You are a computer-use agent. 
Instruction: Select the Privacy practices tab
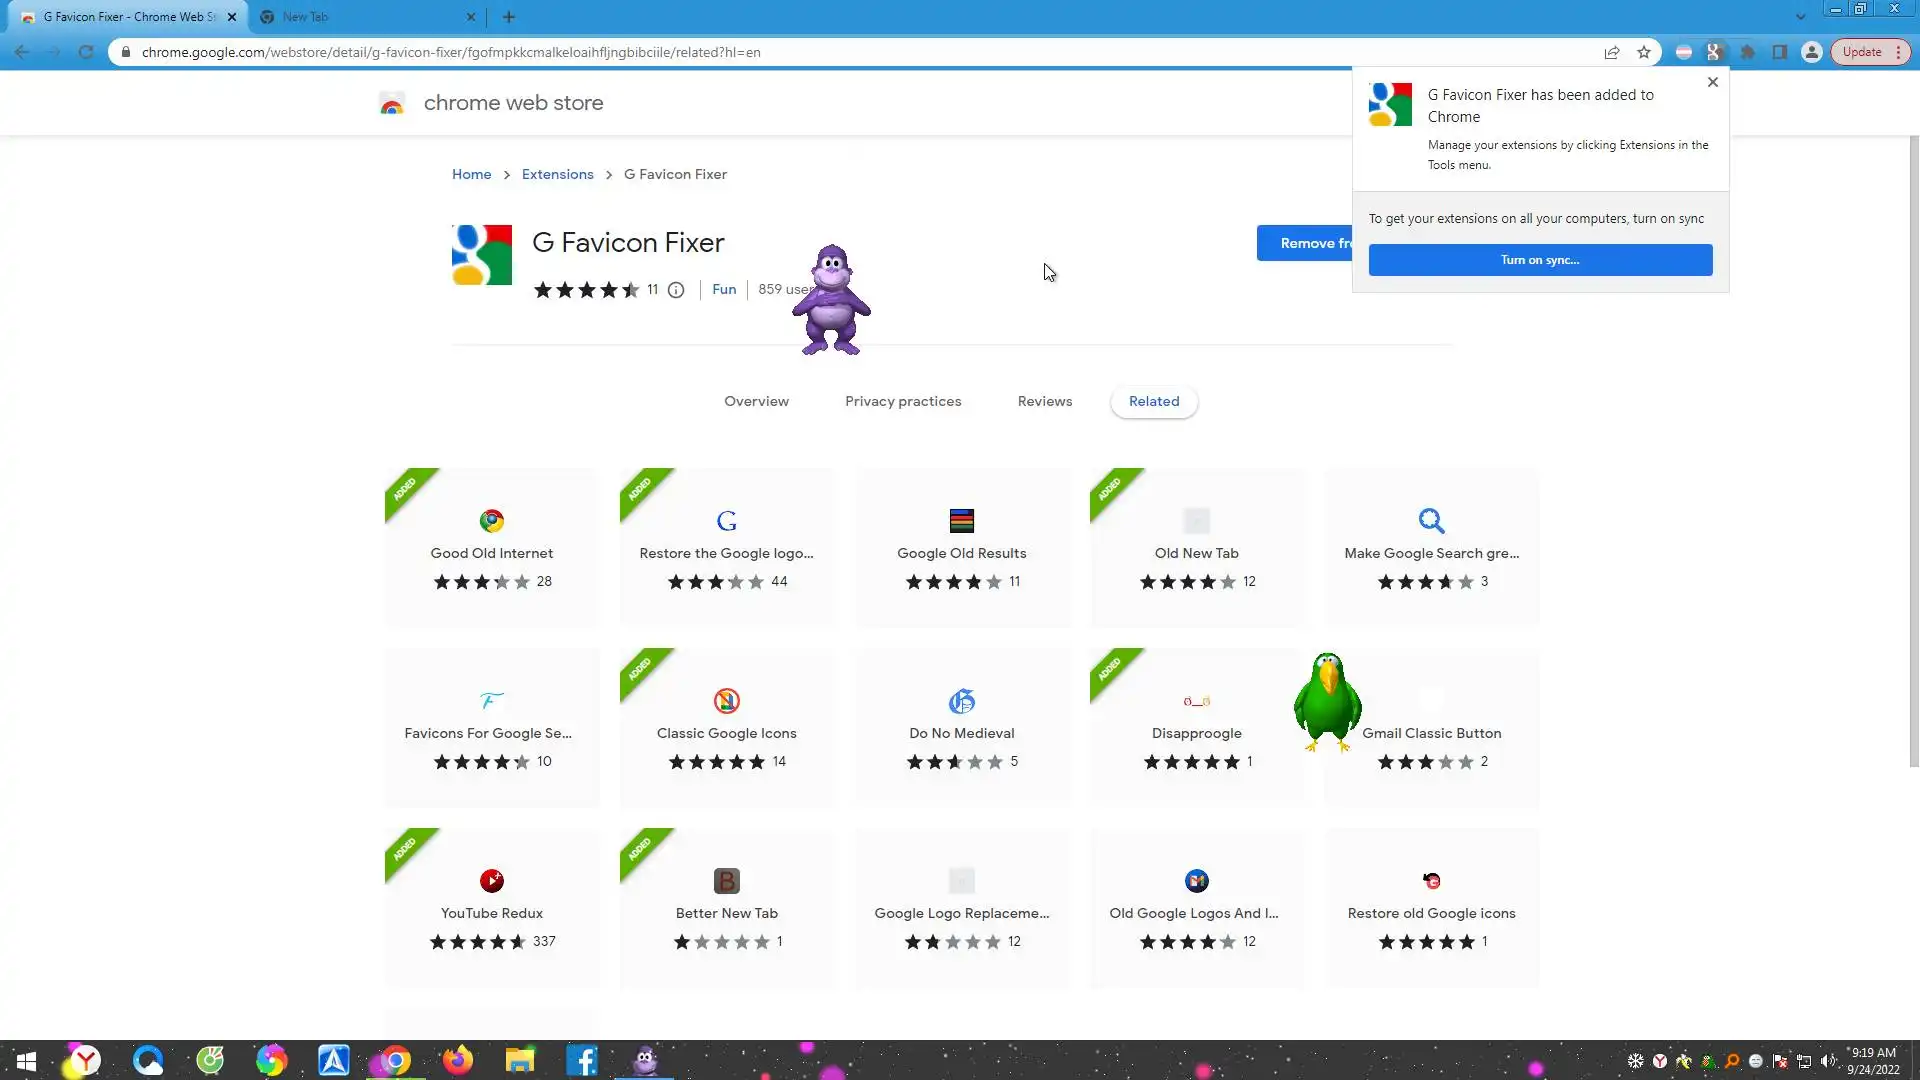point(902,401)
